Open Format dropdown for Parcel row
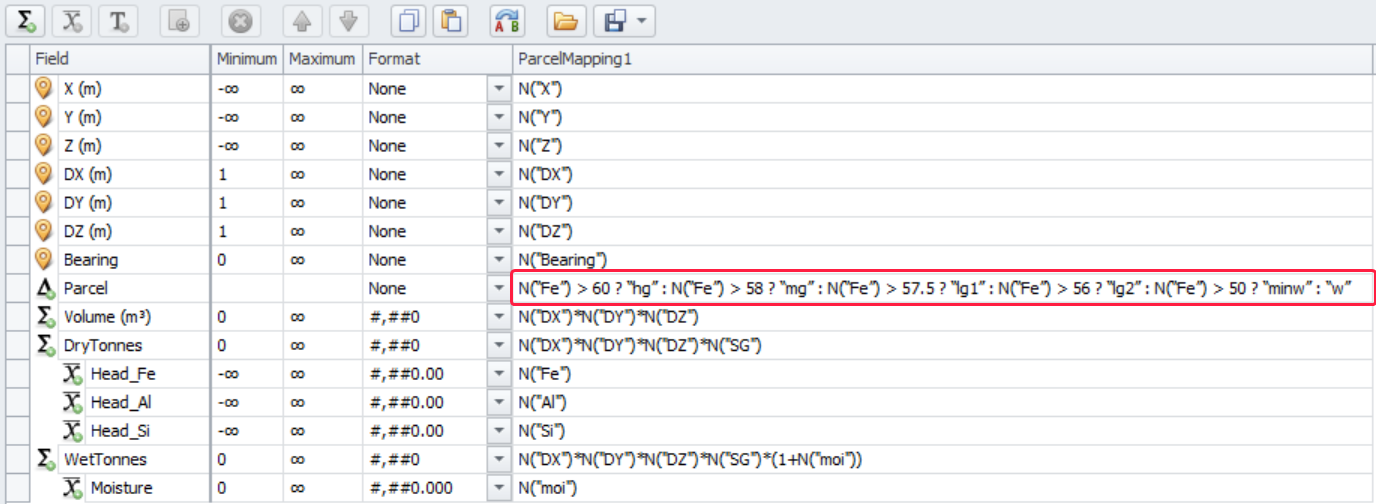The image size is (1376, 504). [499, 288]
